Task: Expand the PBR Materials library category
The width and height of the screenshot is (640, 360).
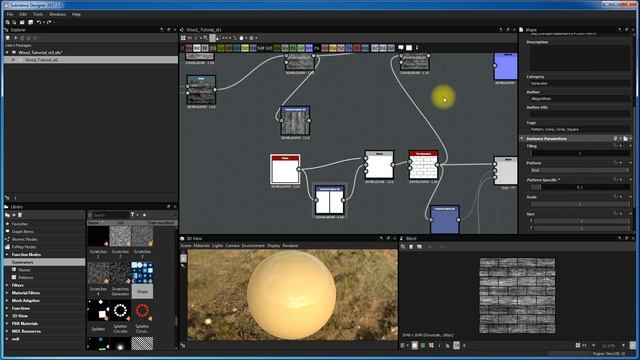Action: pyautogui.click(x=7, y=324)
